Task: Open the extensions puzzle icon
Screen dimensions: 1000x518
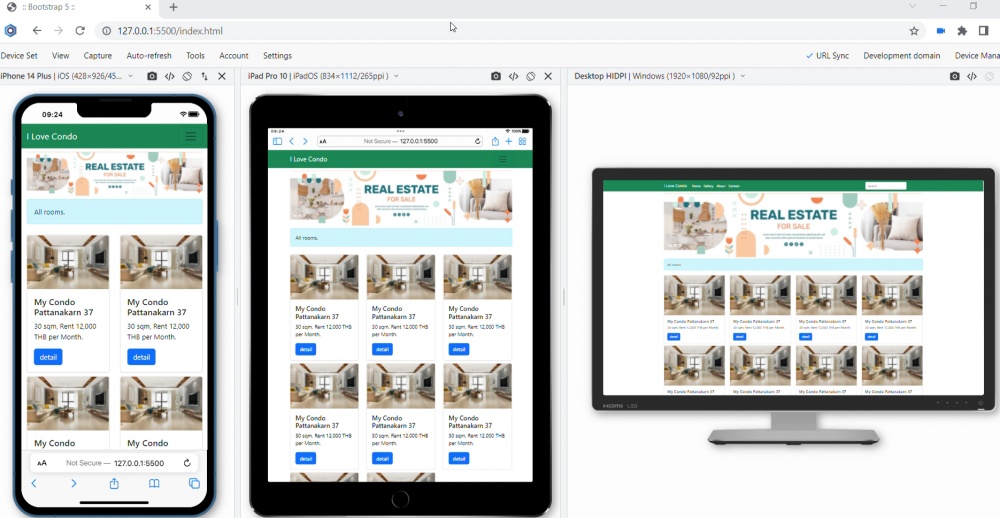Action: pos(962,31)
